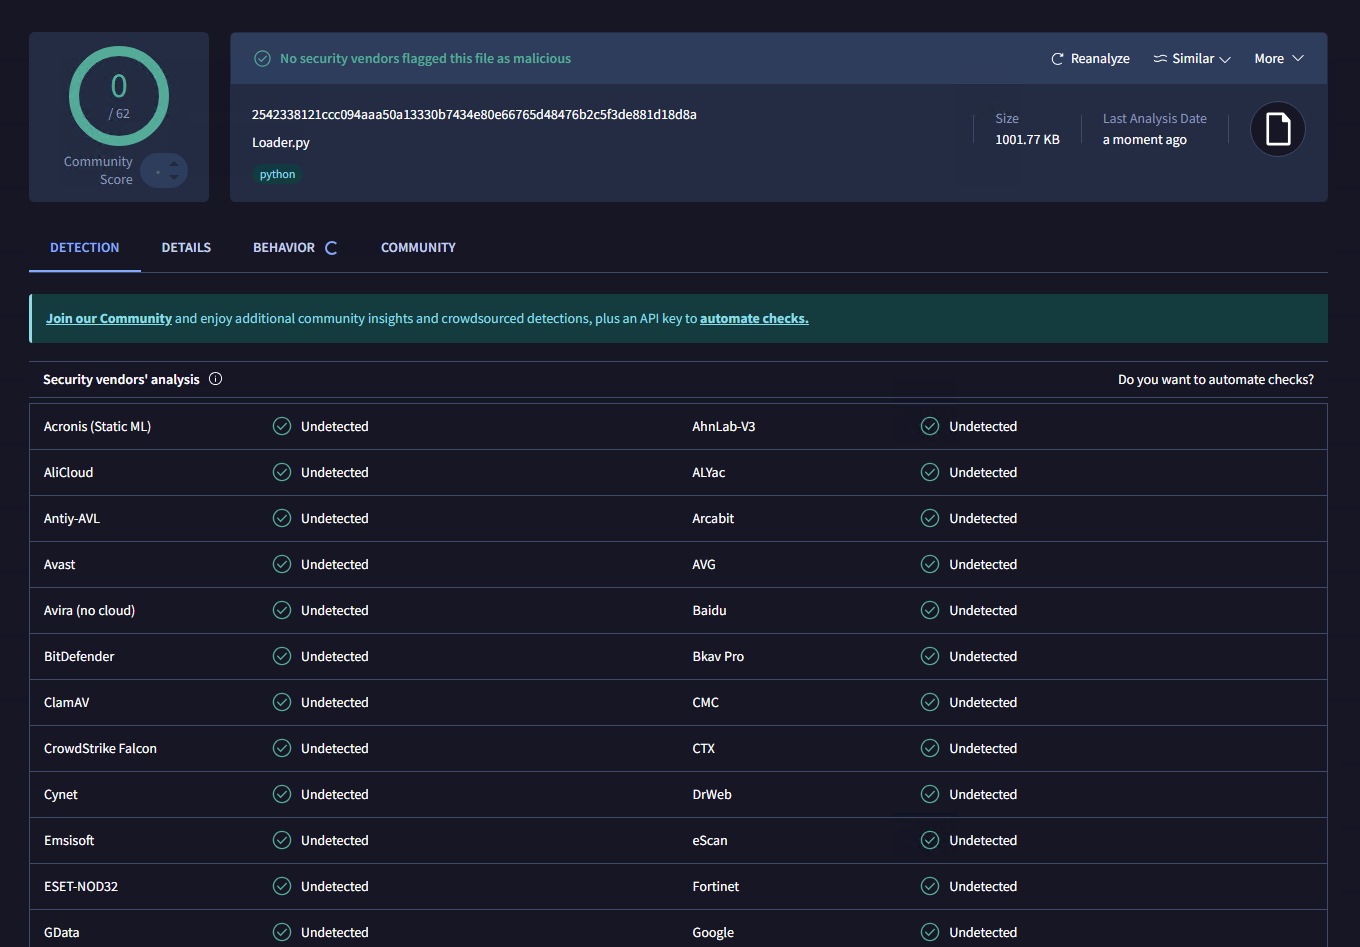The height and width of the screenshot is (947, 1360).
Task: Click the GData vendor name
Action: tap(62, 932)
